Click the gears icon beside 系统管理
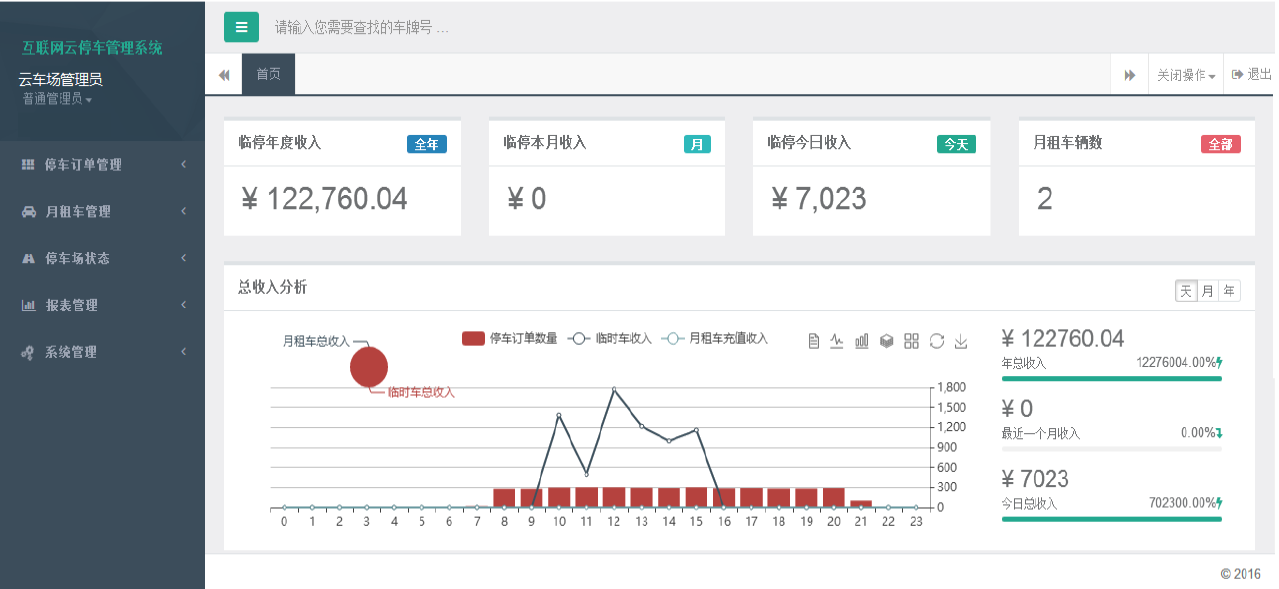 pyautogui.click(x=28, y=352)
